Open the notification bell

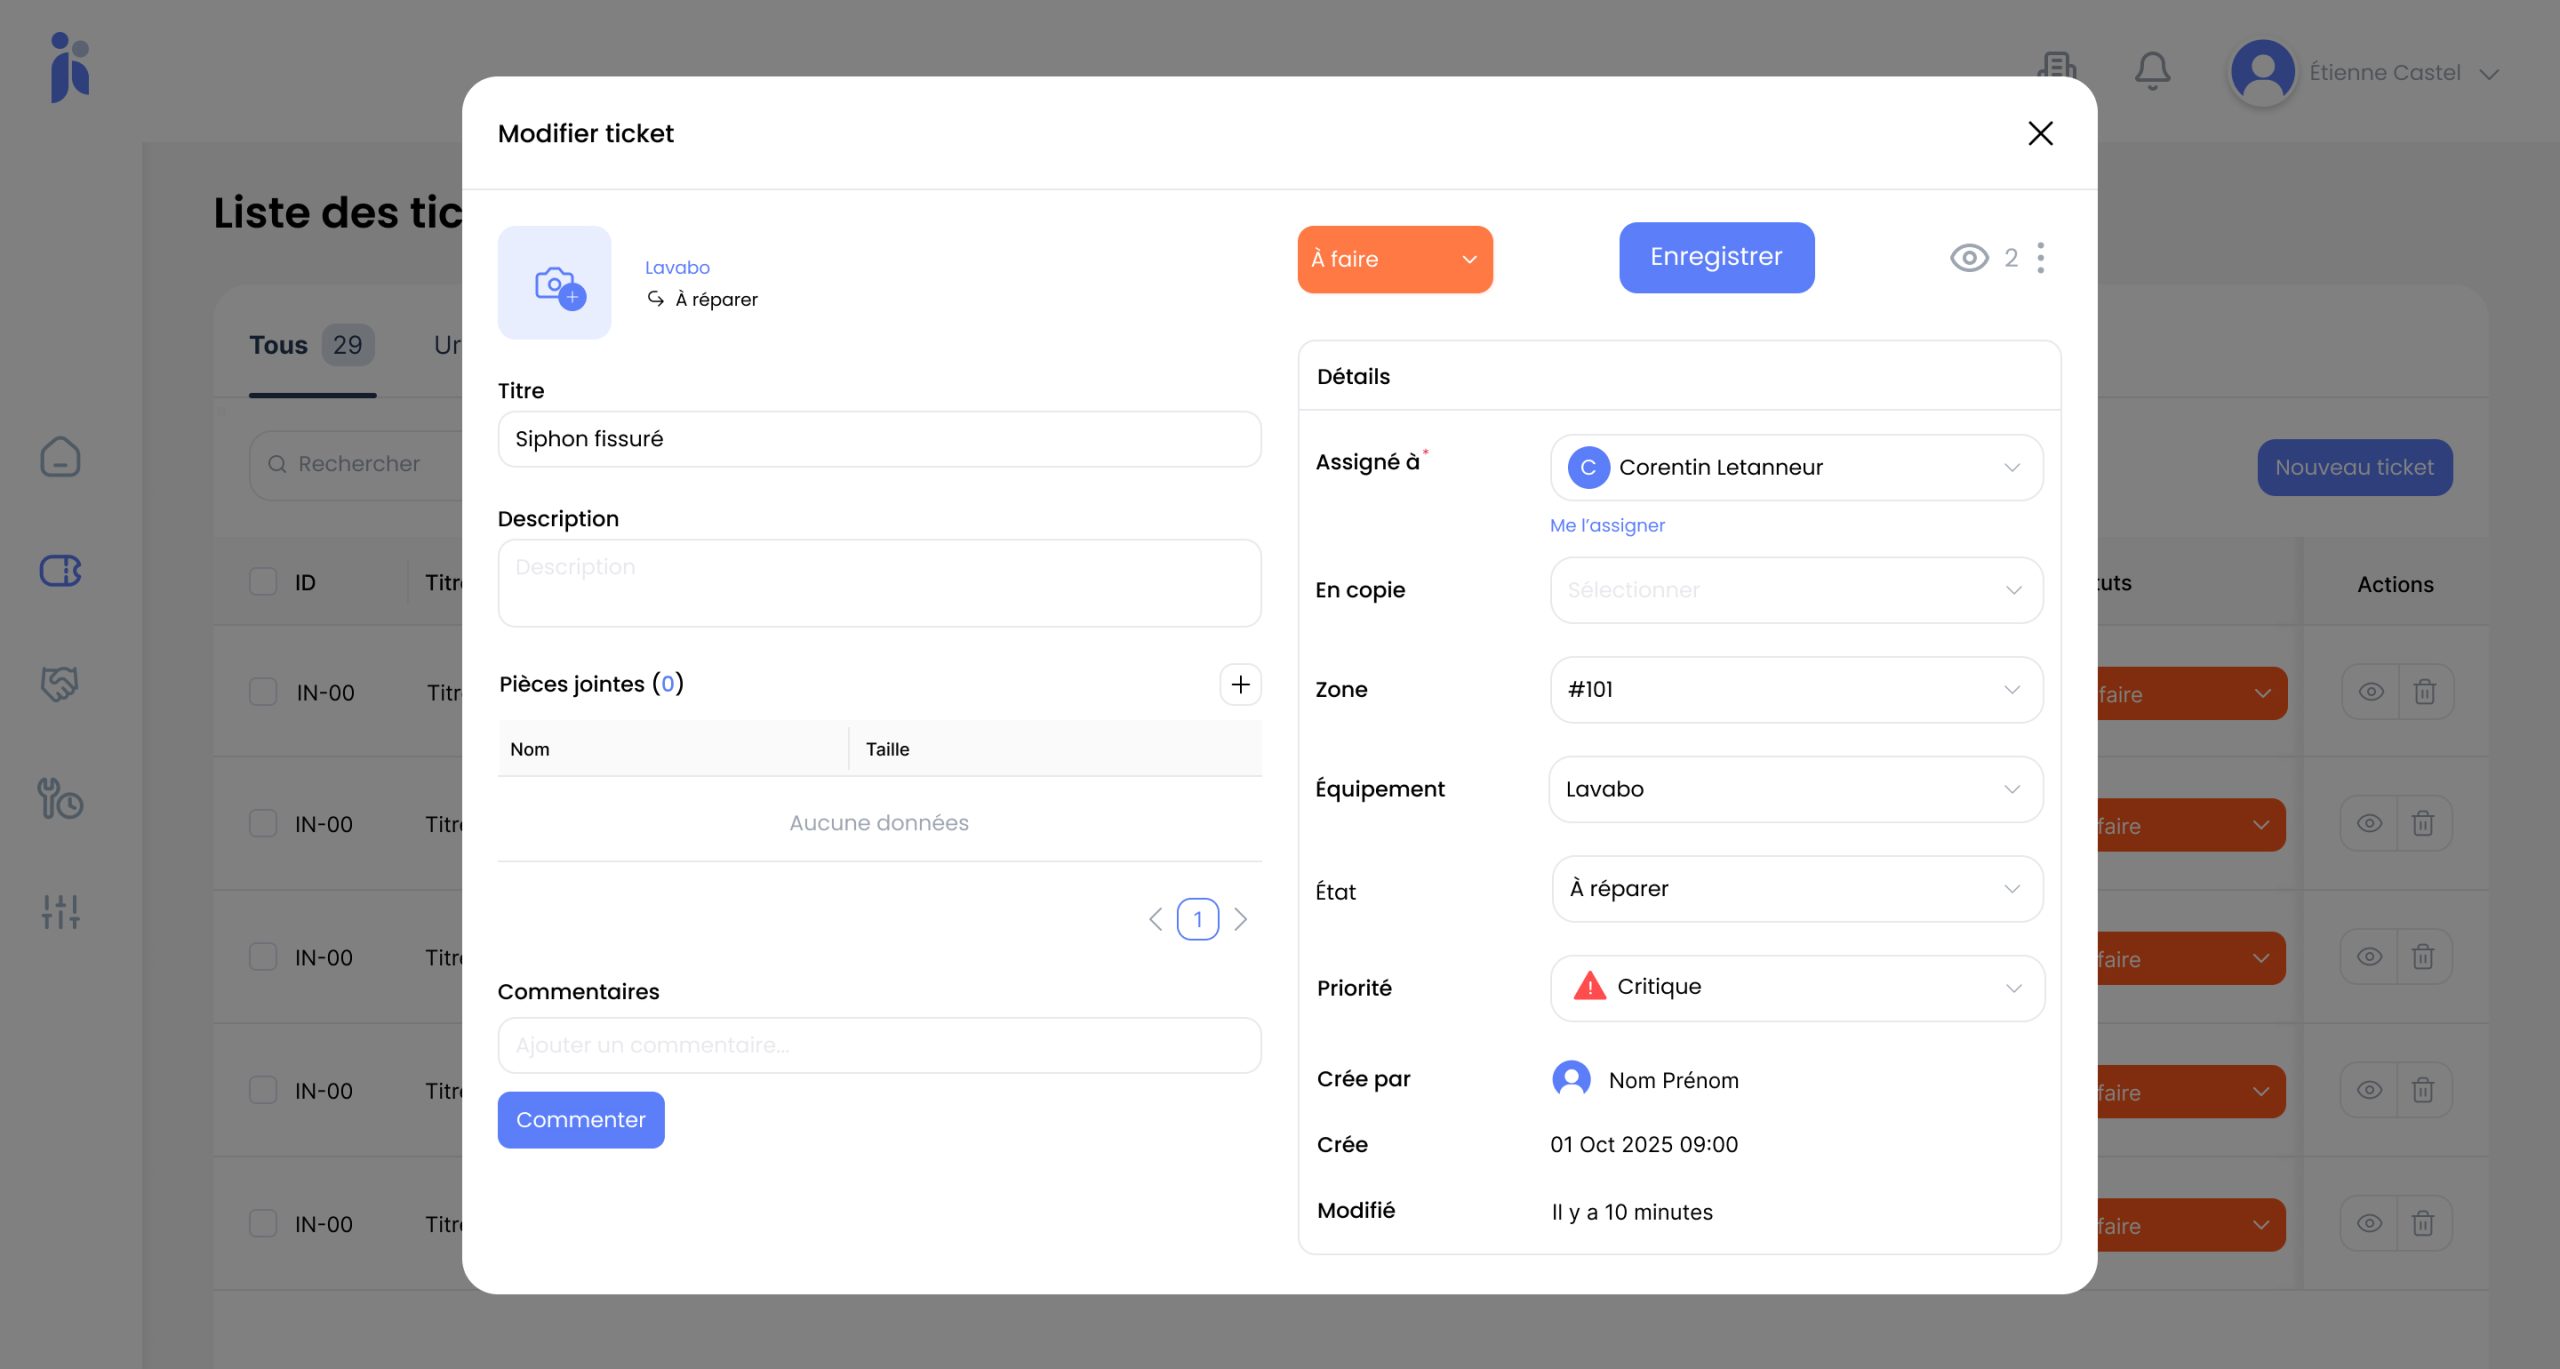(x=2152, y=71)
